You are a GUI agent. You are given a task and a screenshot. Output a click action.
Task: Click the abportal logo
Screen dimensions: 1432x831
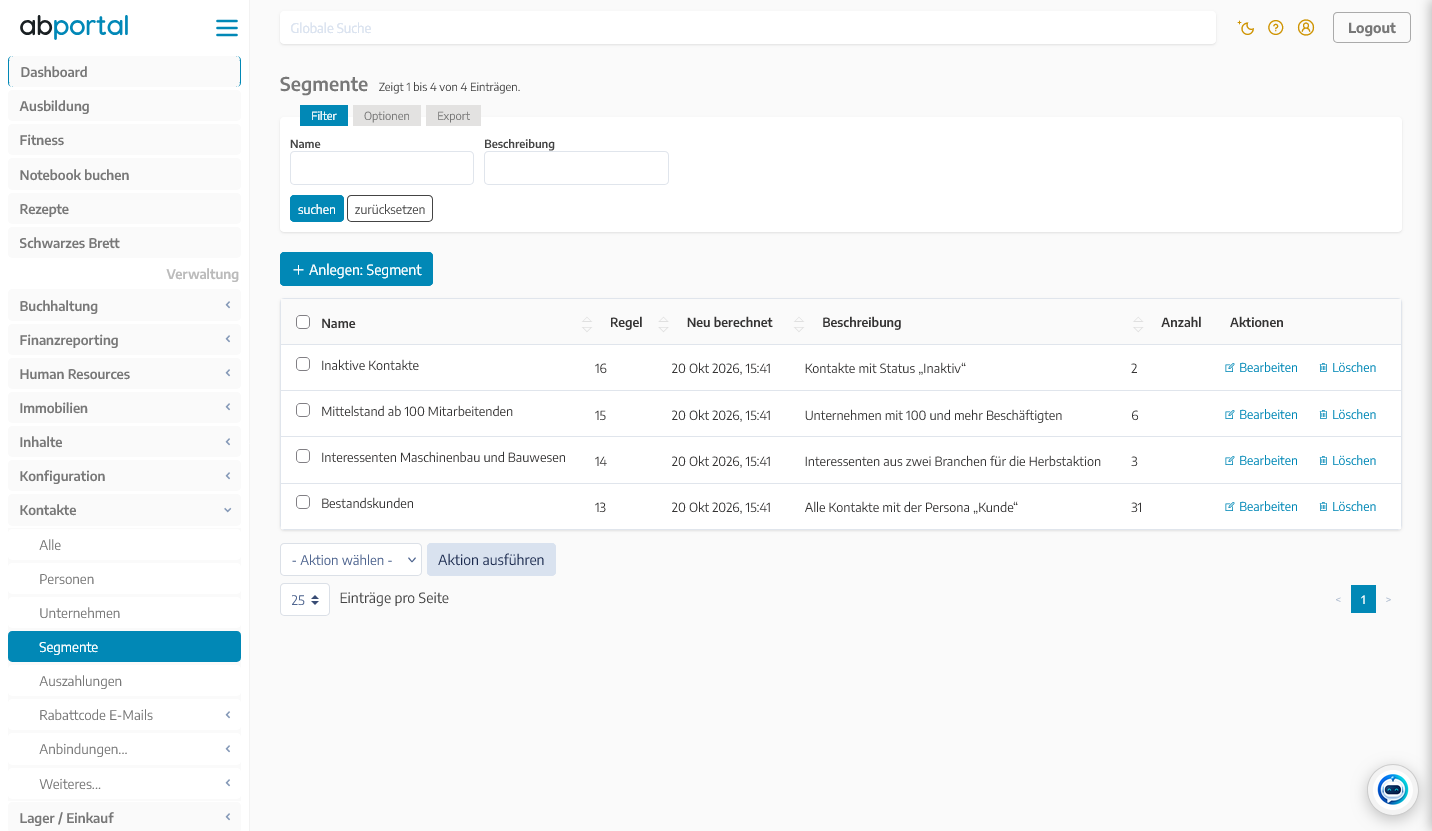pos(74,27)
